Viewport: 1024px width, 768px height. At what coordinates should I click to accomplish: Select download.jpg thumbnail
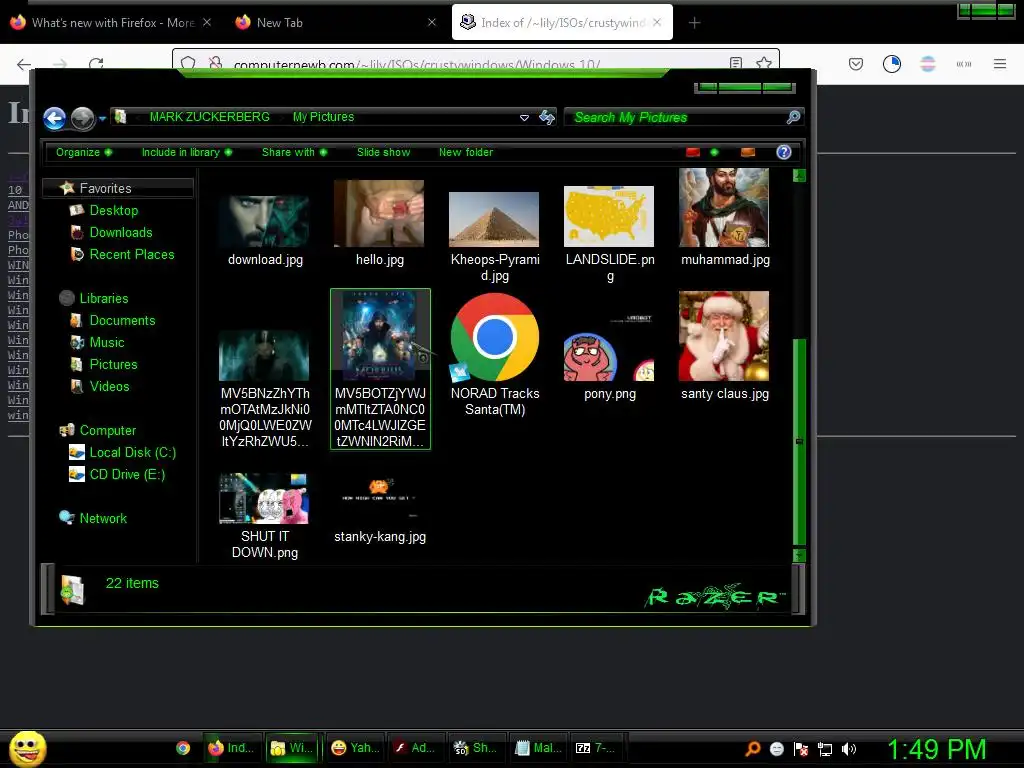pyautogui.click(x=264, y=221)
